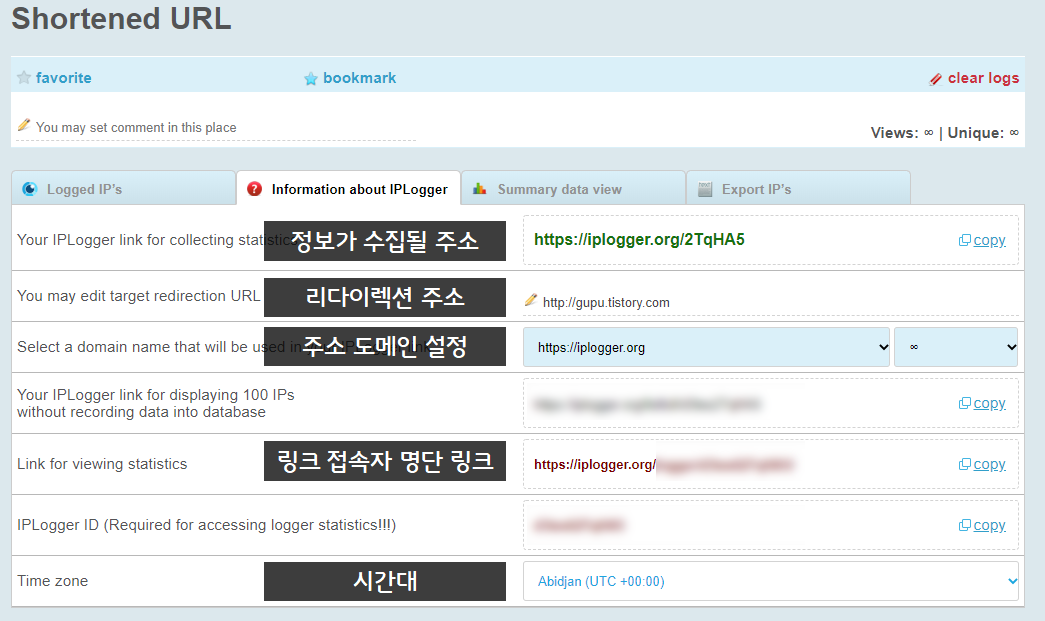Switch to the Logged IP's tab
The width and height of the screenshot is (1045, 621).
click(123, 189)
